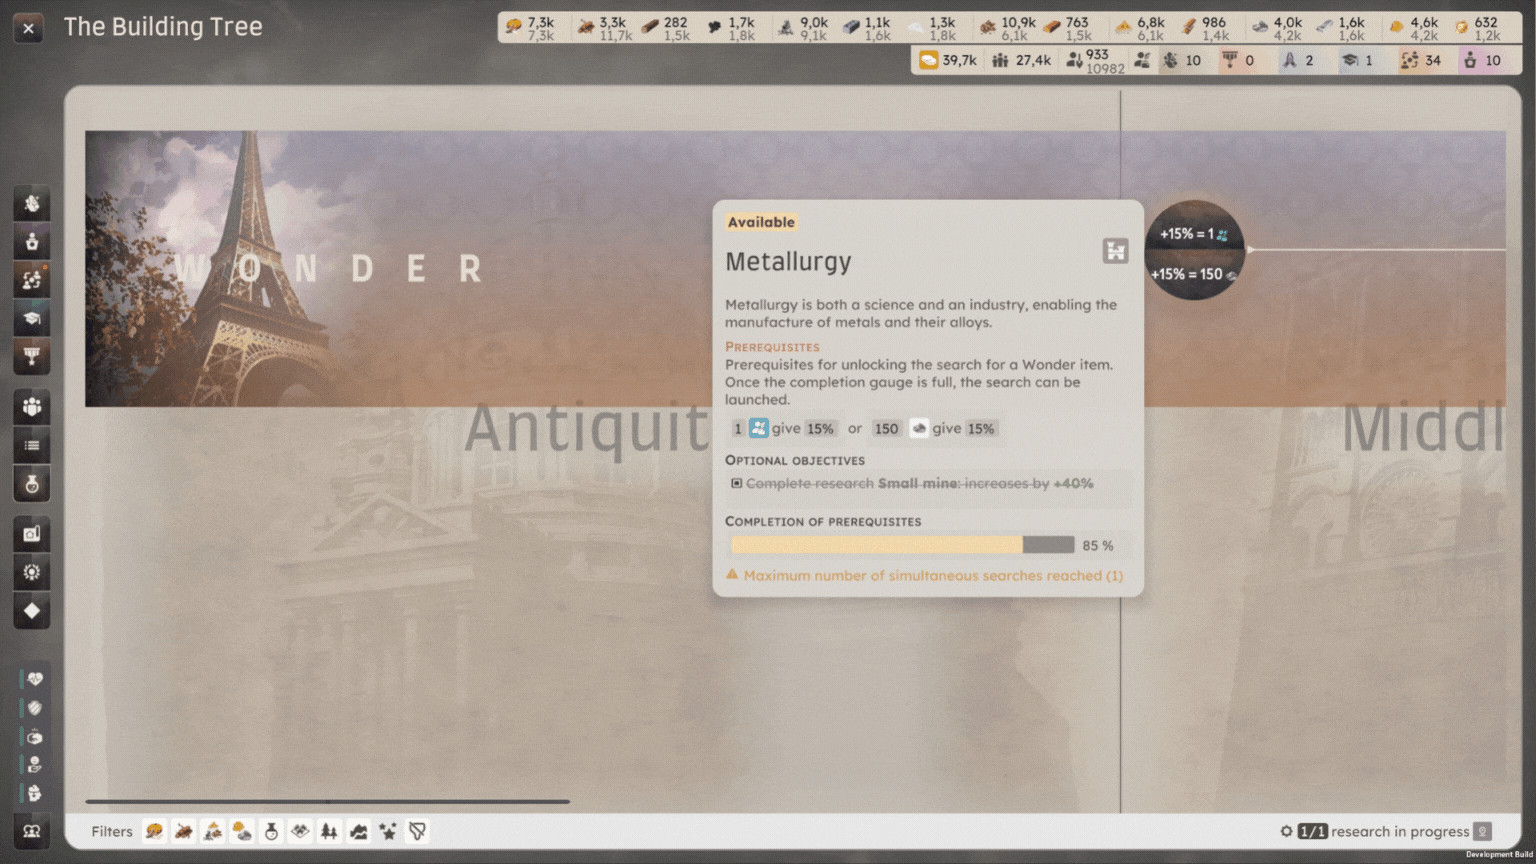This screenshot has width=1536, height=864.
Task: Click the medal achievements sidebar icon
Action: [x=31, y=357]
